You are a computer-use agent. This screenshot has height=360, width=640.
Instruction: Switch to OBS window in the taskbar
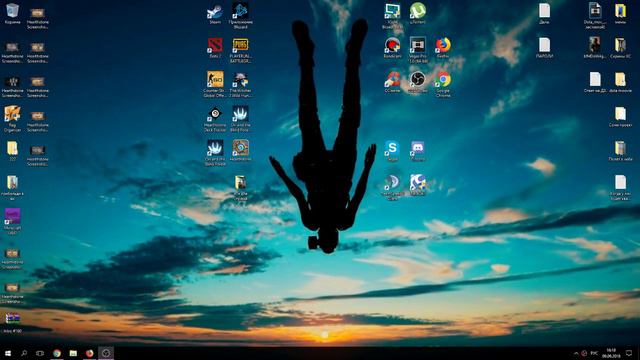tap(106, 353)
